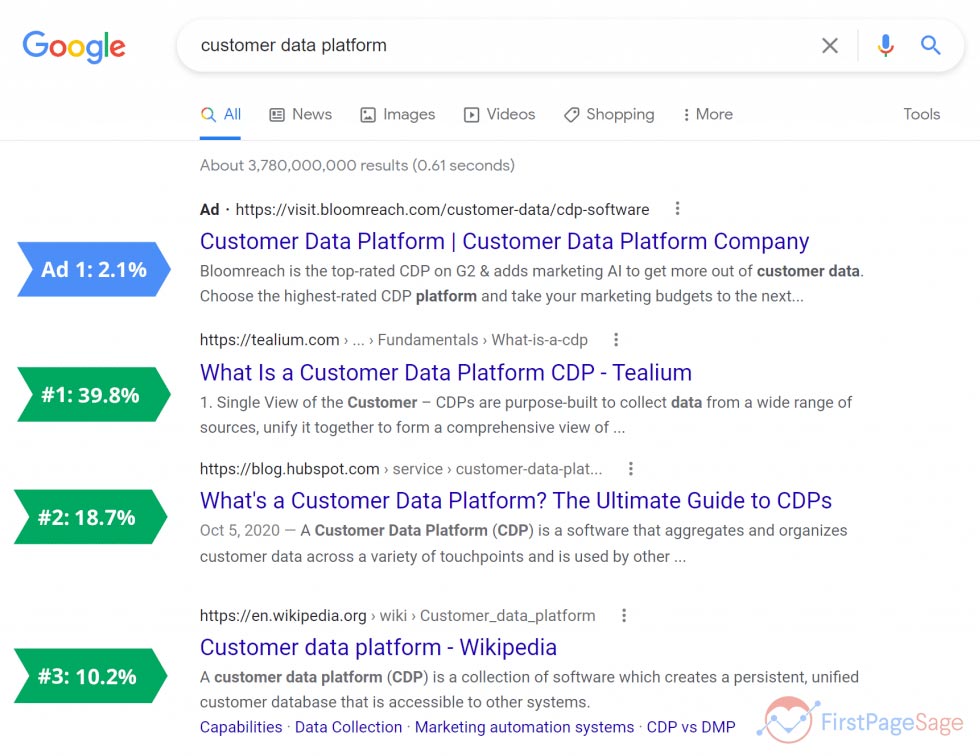Open options menu for Tealium result

[x=616, y=339]
